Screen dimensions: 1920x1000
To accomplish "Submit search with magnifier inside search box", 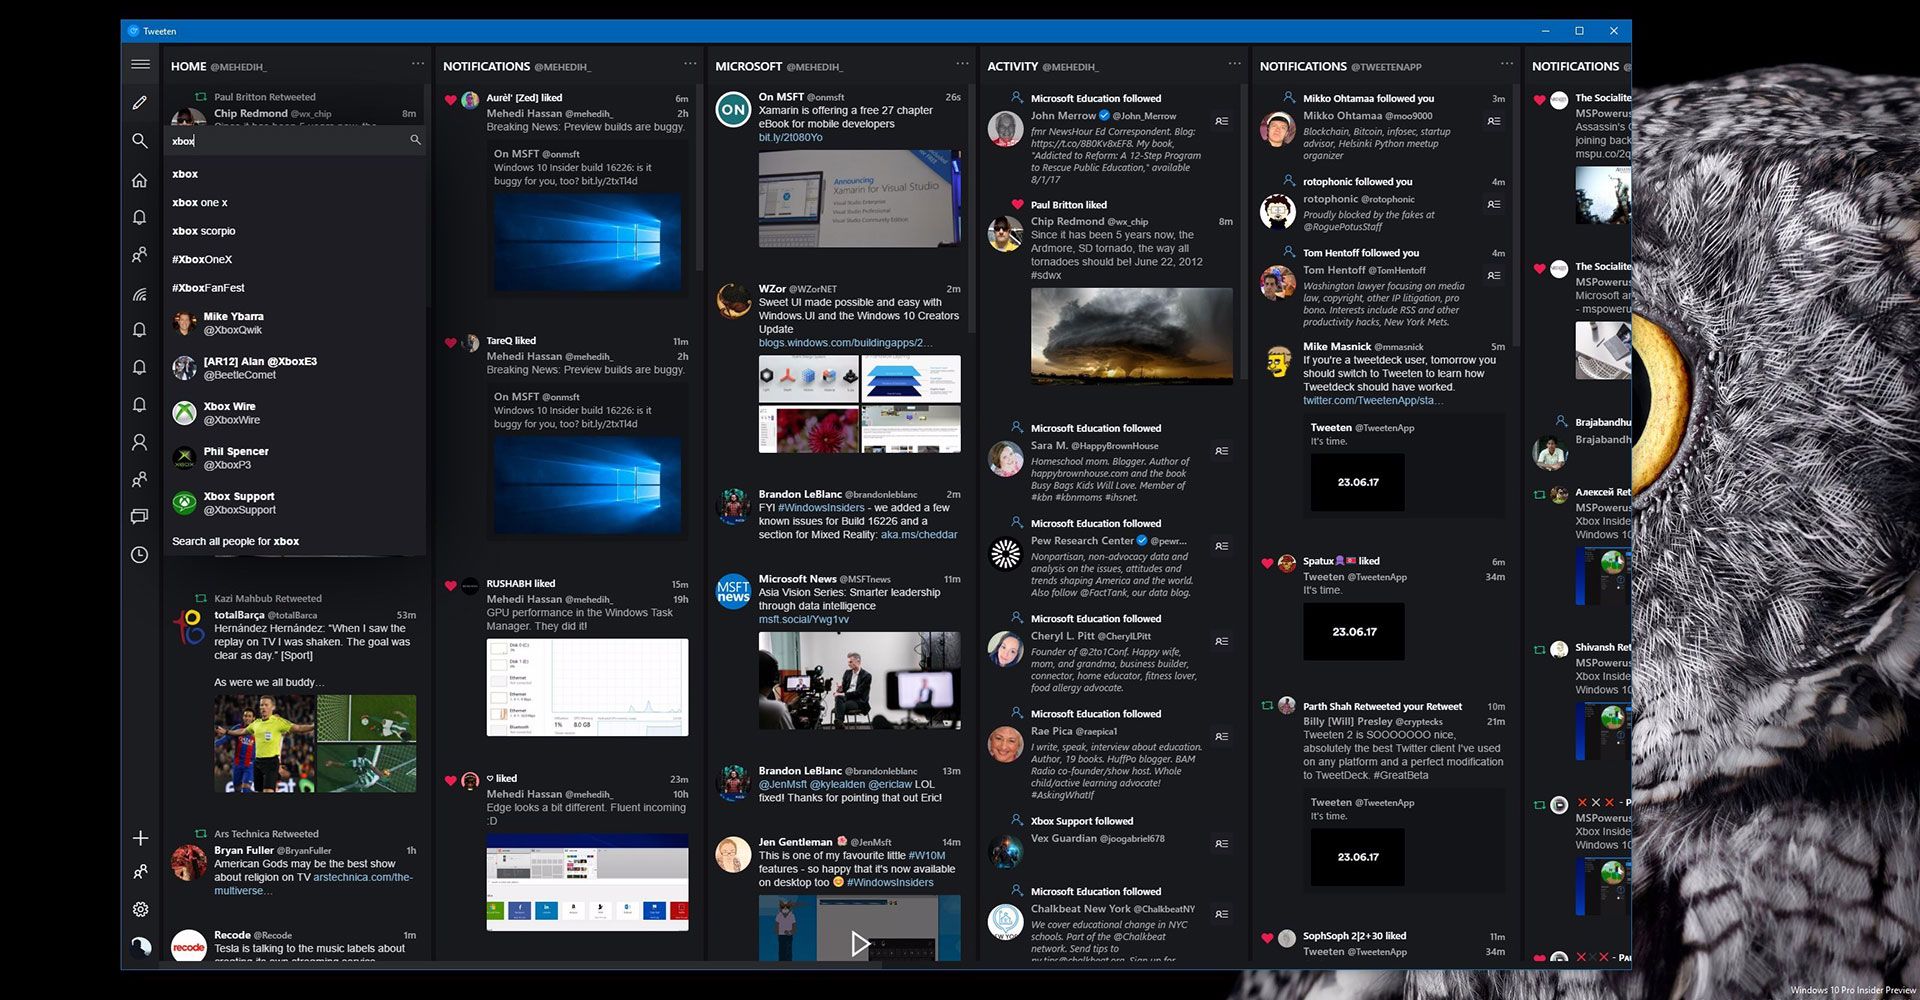I will click(415, 140).
